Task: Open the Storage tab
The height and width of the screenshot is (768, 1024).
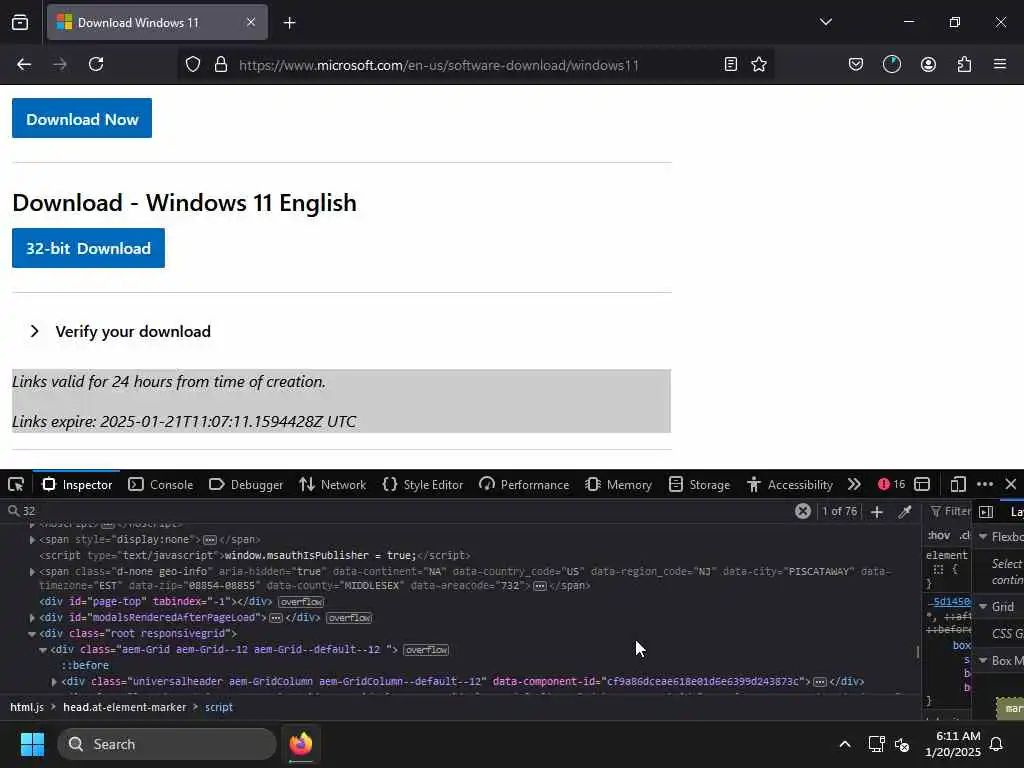Action: [699, 485]
